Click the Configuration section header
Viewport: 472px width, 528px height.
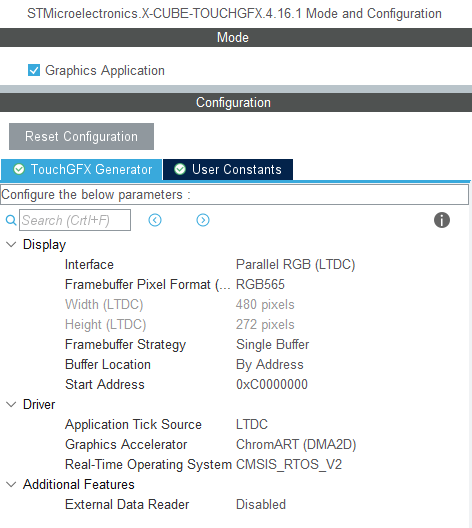233,103
